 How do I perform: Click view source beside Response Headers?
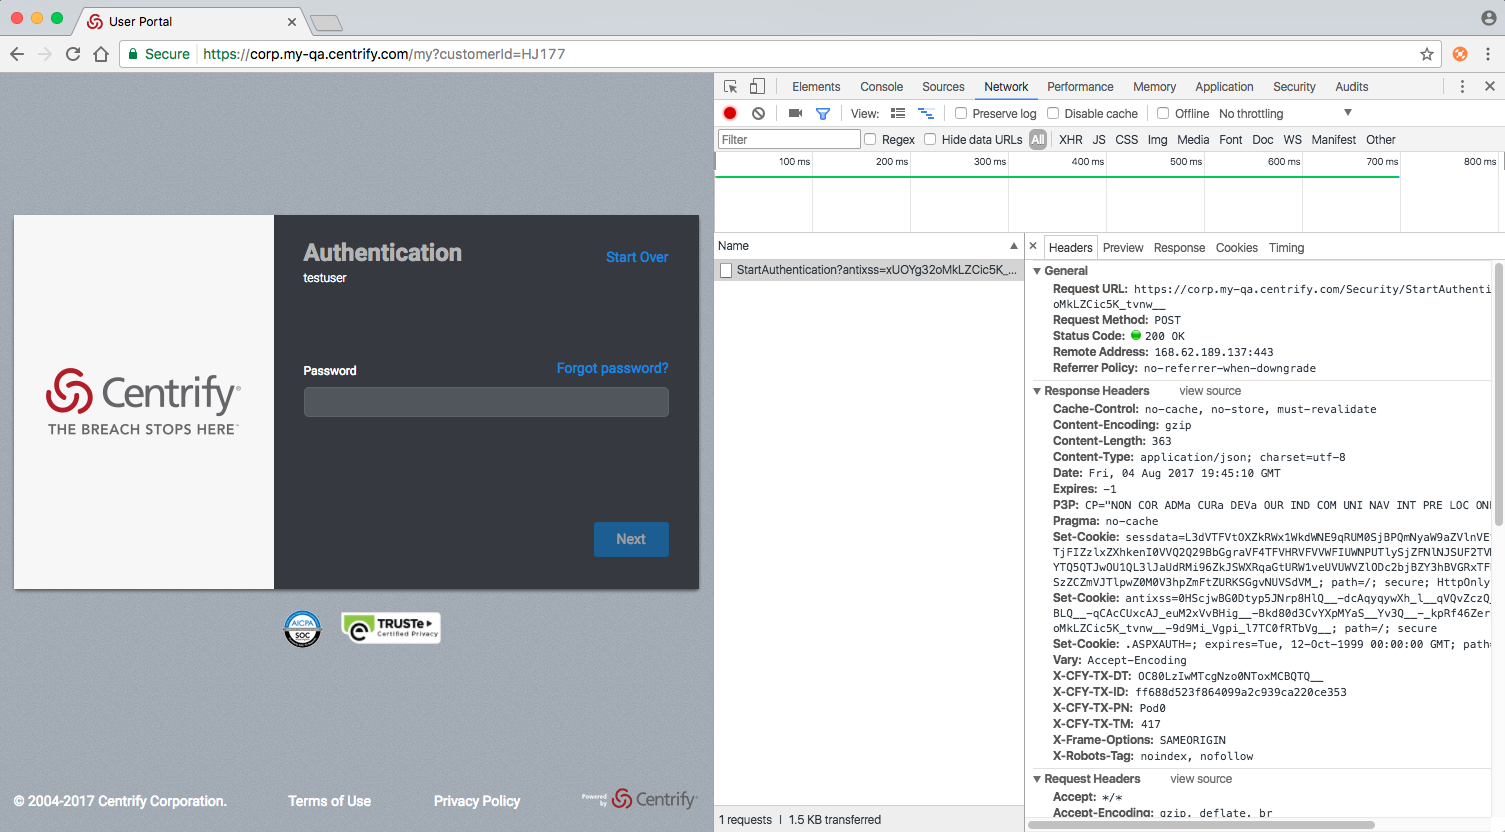tap(1210, 391)
